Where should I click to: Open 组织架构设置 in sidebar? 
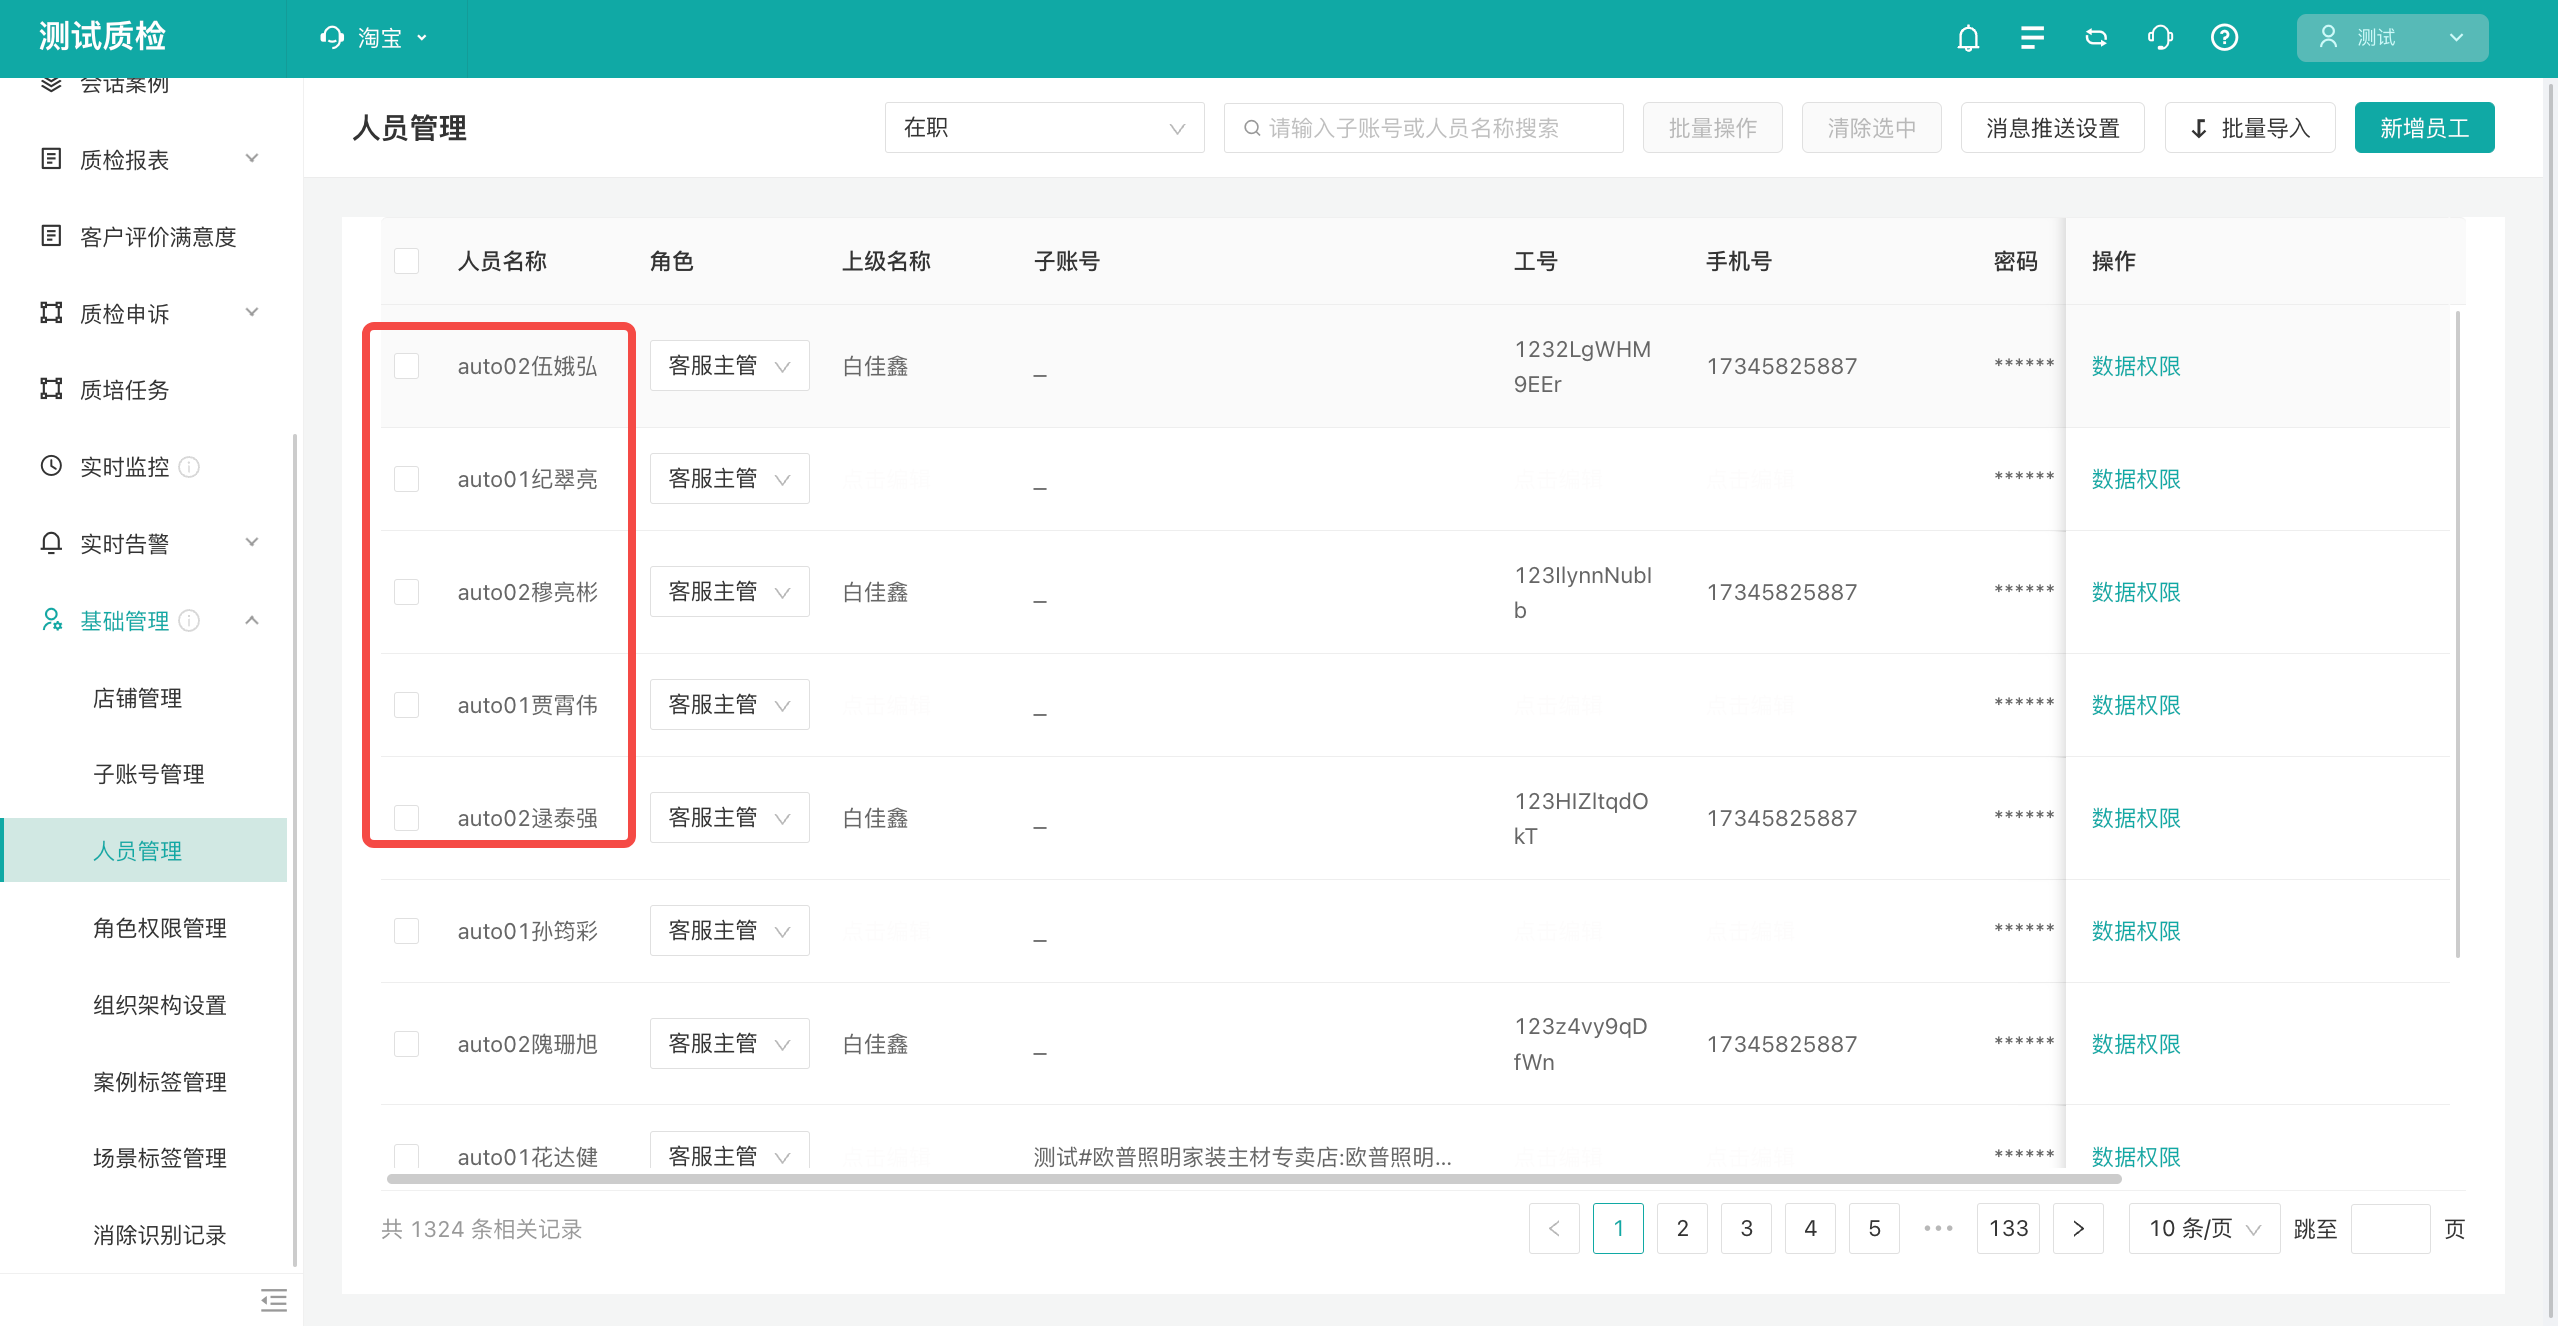pos(160,1005)
